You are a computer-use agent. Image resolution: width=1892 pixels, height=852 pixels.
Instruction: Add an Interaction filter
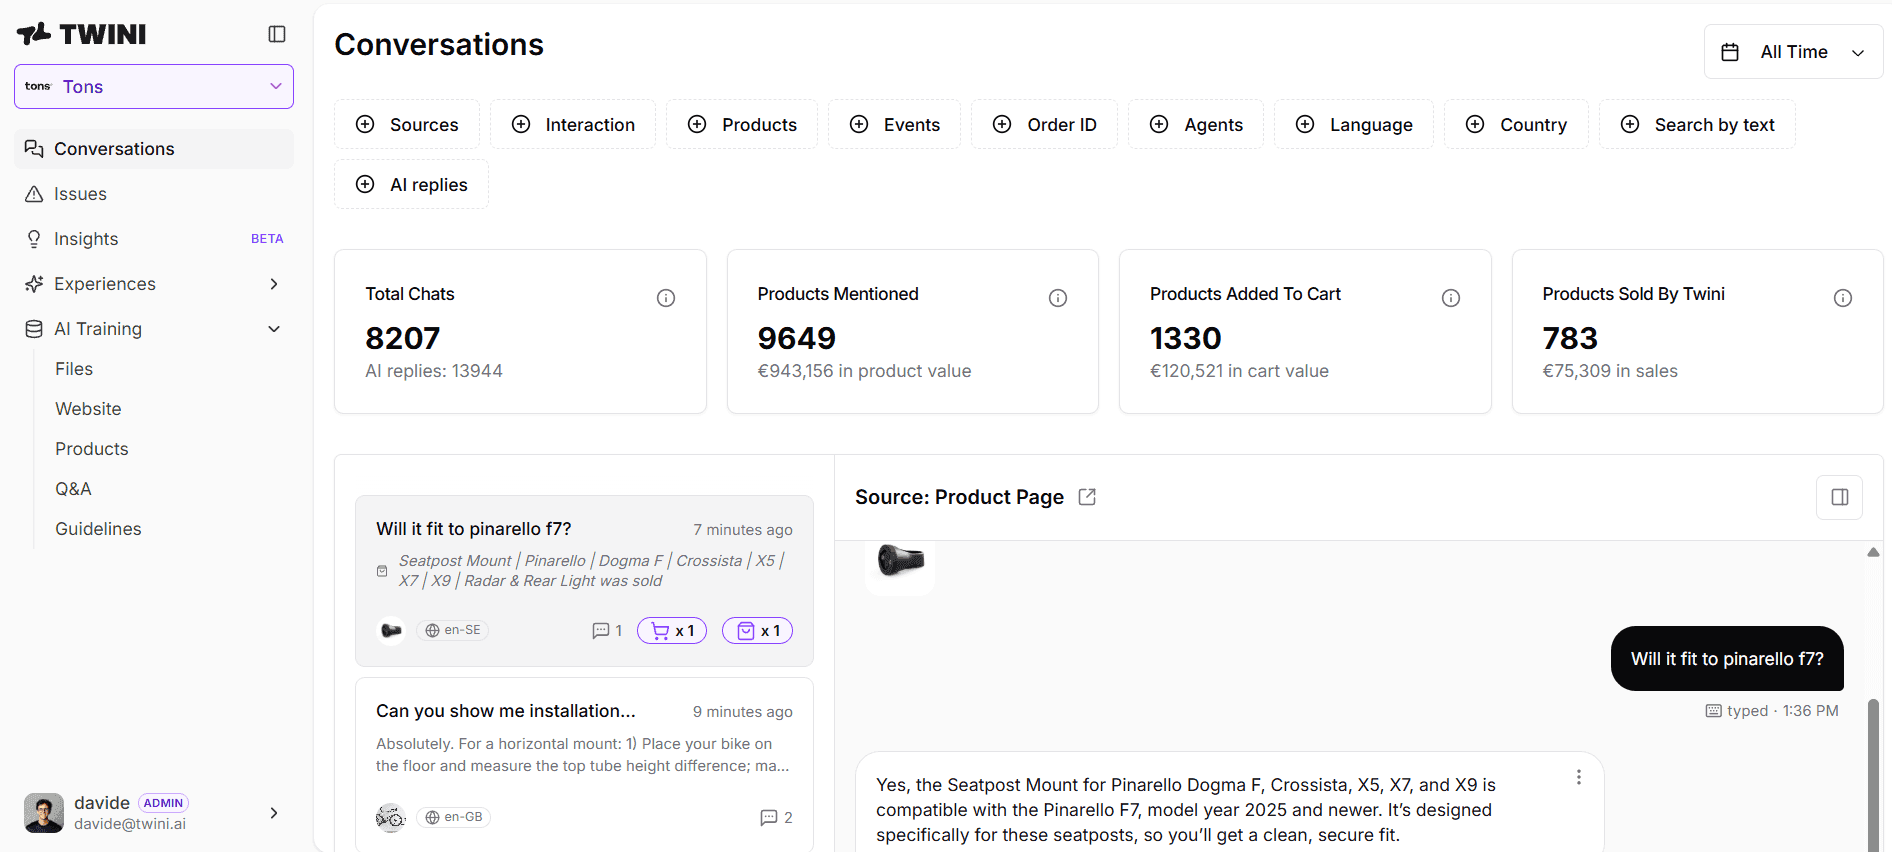573,125
